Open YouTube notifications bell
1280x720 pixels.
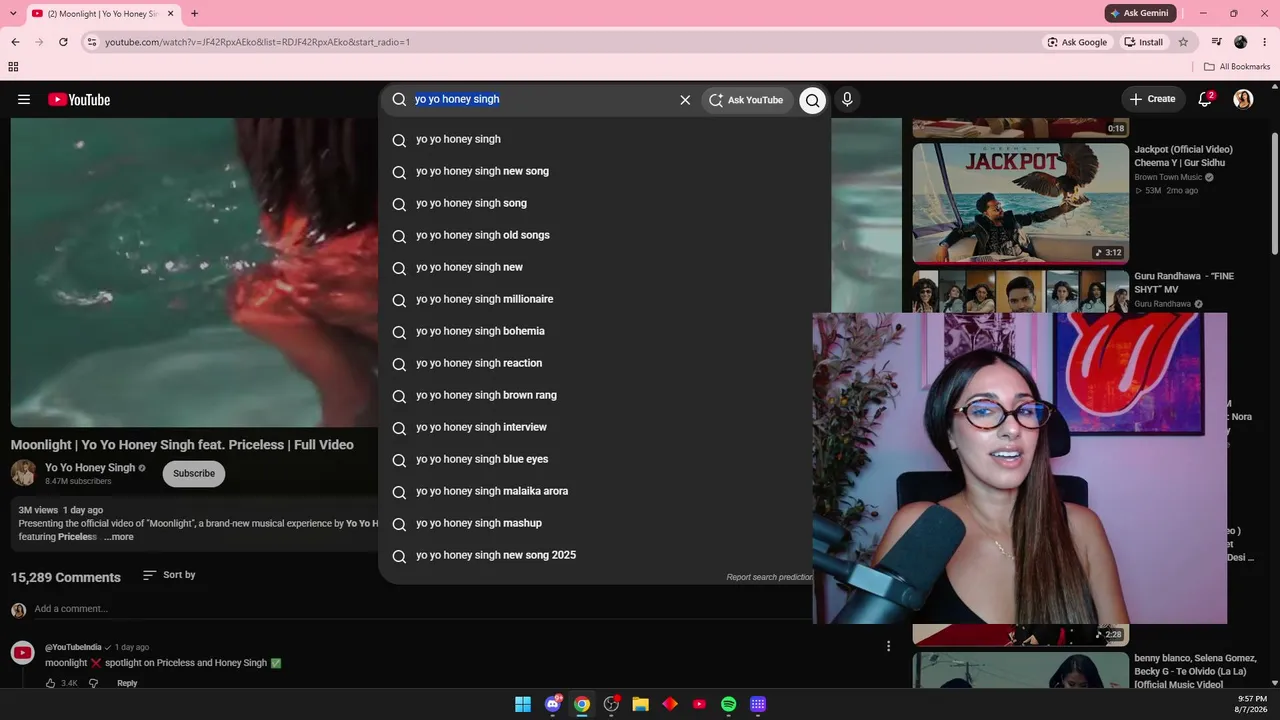[x=1205, y=99]
